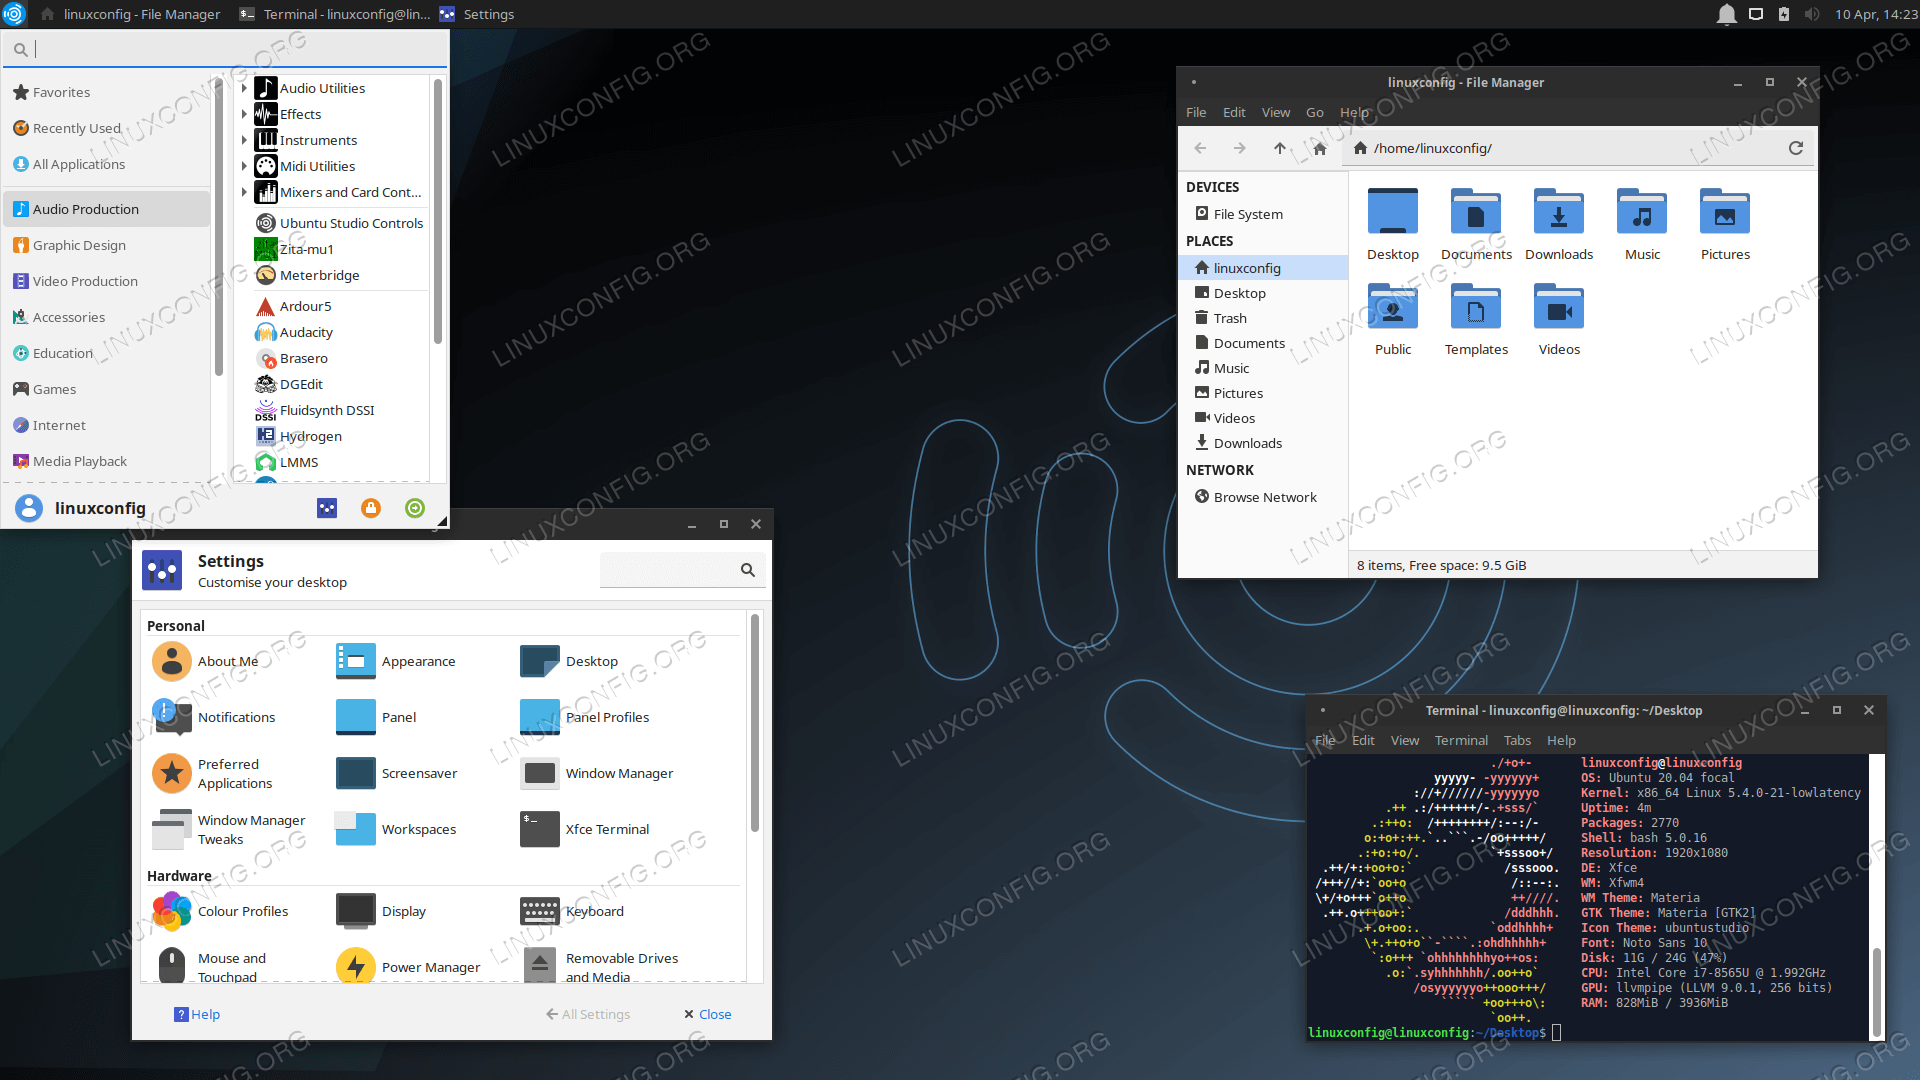
Task: Open the Whisker menu button in the panel
Action: point(14,14)
